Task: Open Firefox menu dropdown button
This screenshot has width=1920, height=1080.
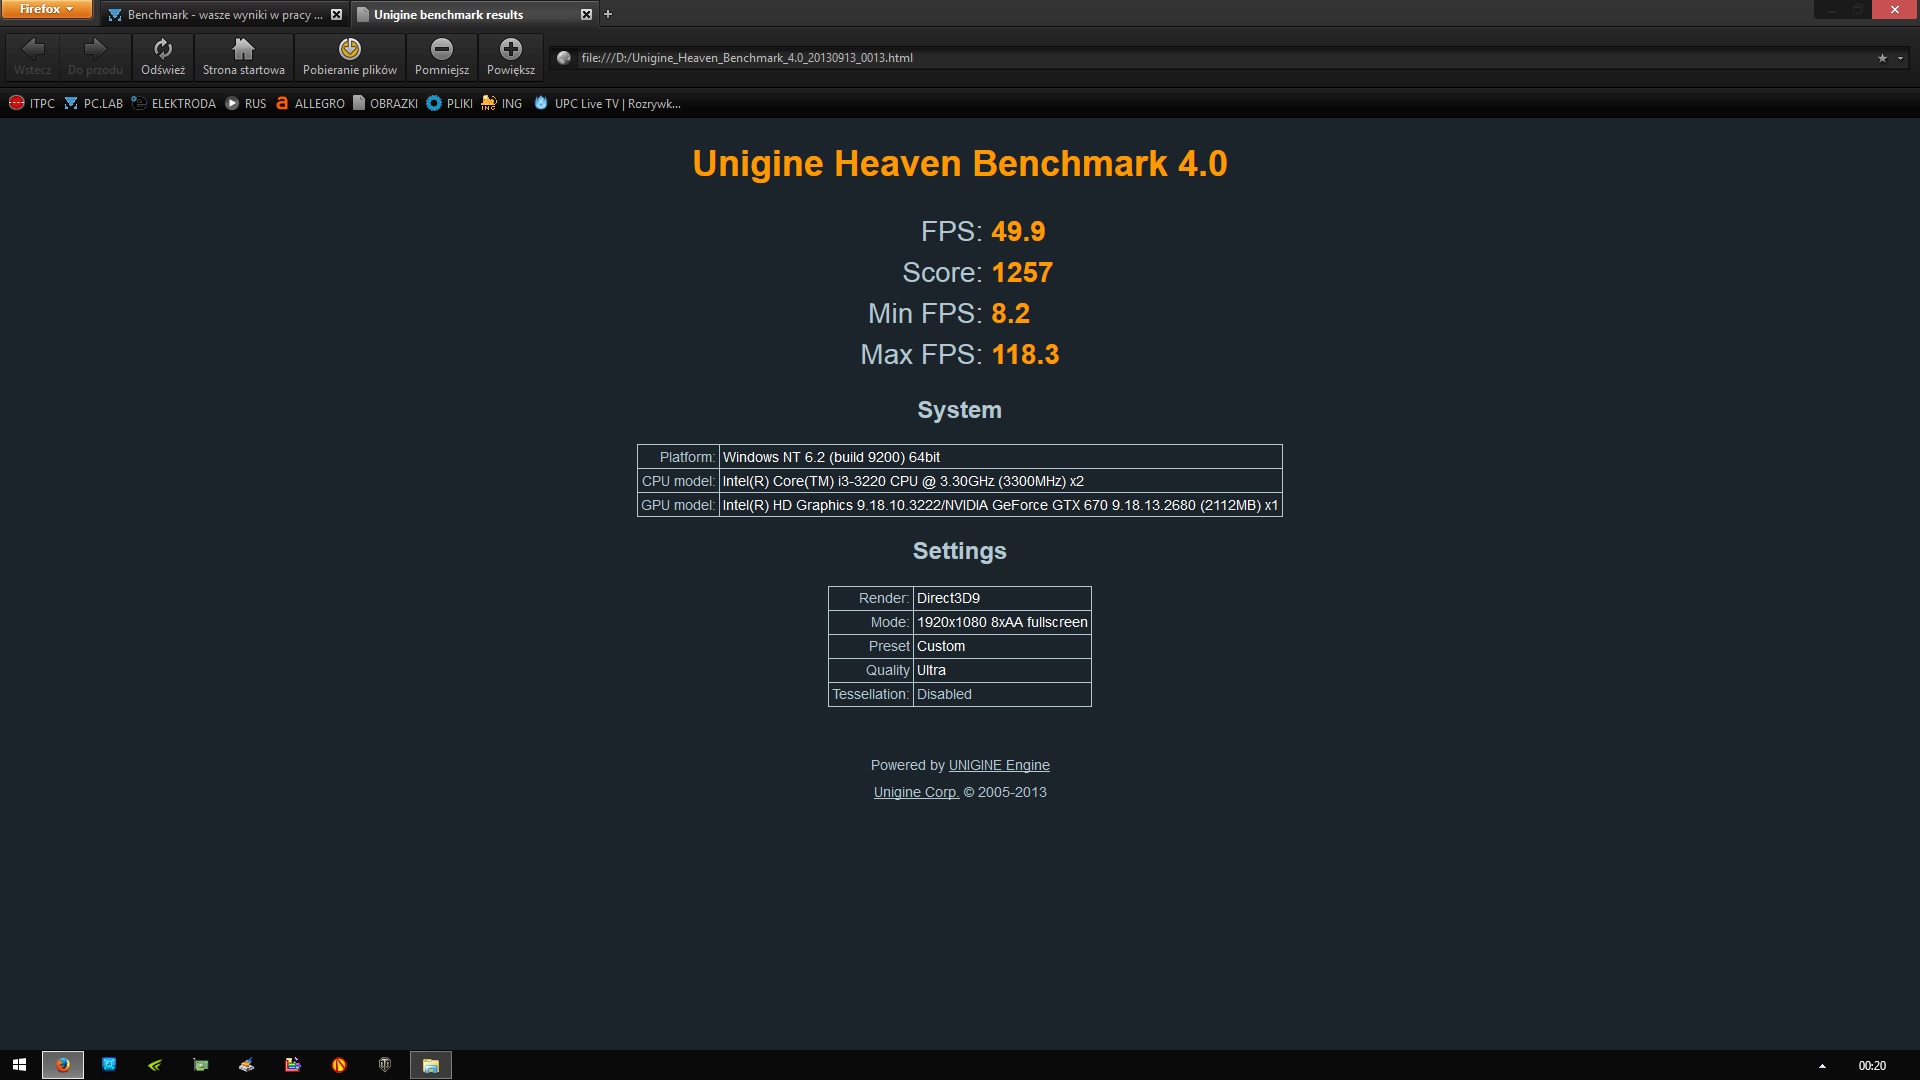Action: pyautogui.click(x=46, y=9)
